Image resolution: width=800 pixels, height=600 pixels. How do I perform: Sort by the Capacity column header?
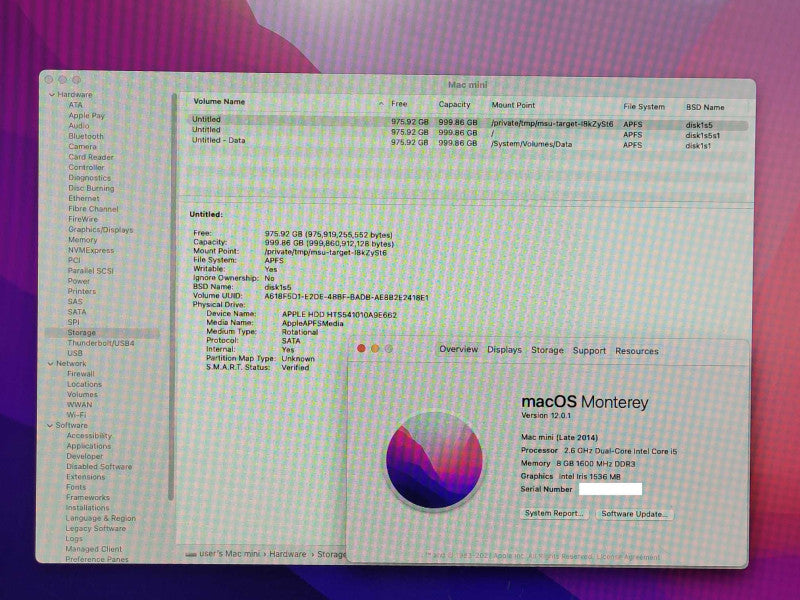point(454,104)
